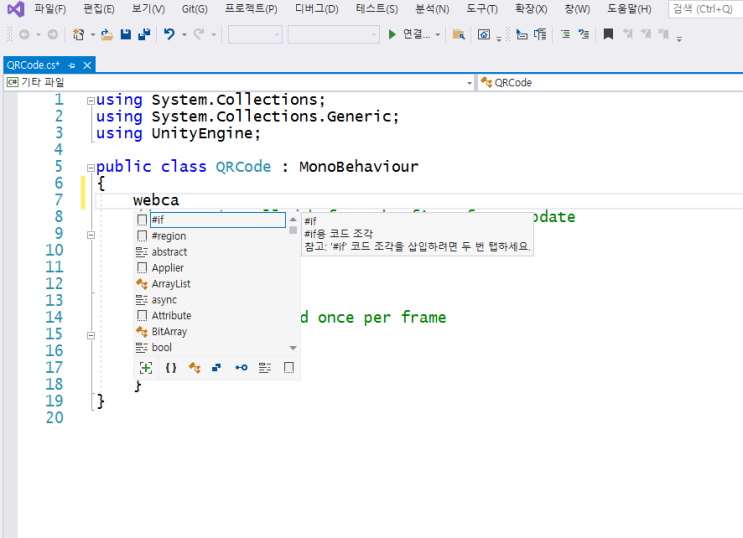Screen dimensions: 743x538
Task: Open the 도구(T) menu
Action: (482, 9)
